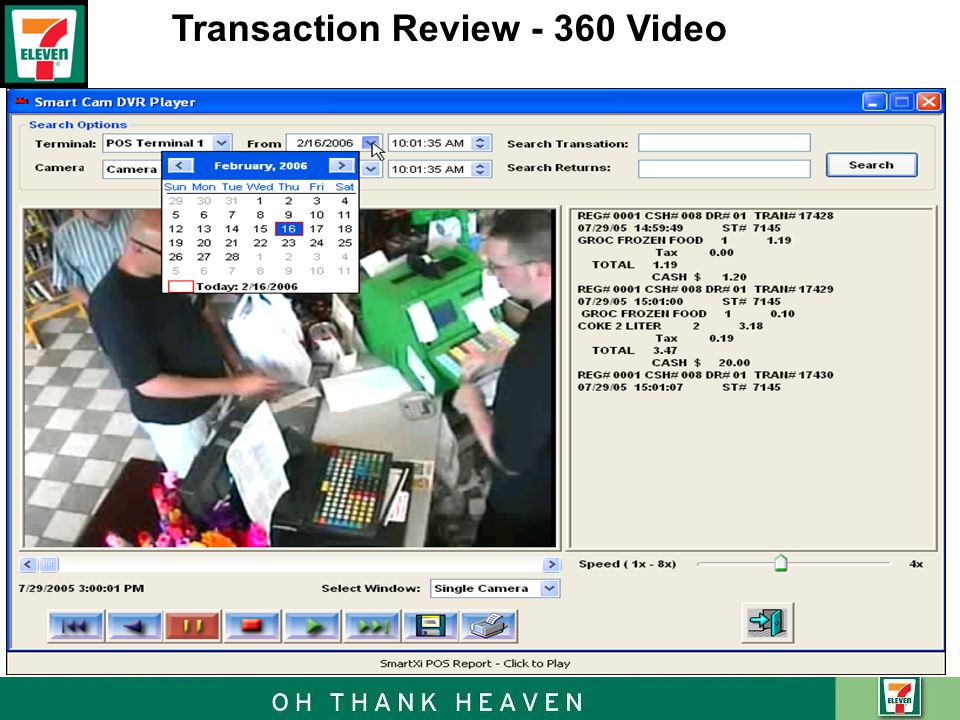Image resolution: width=960 pixels, height=720 pixels.
Task: Click the TRAN# 17430 receipt line
Action: [705, 375]
